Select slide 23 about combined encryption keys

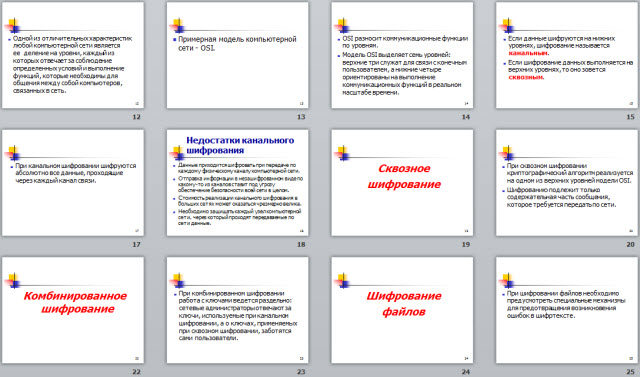point(238,310)
